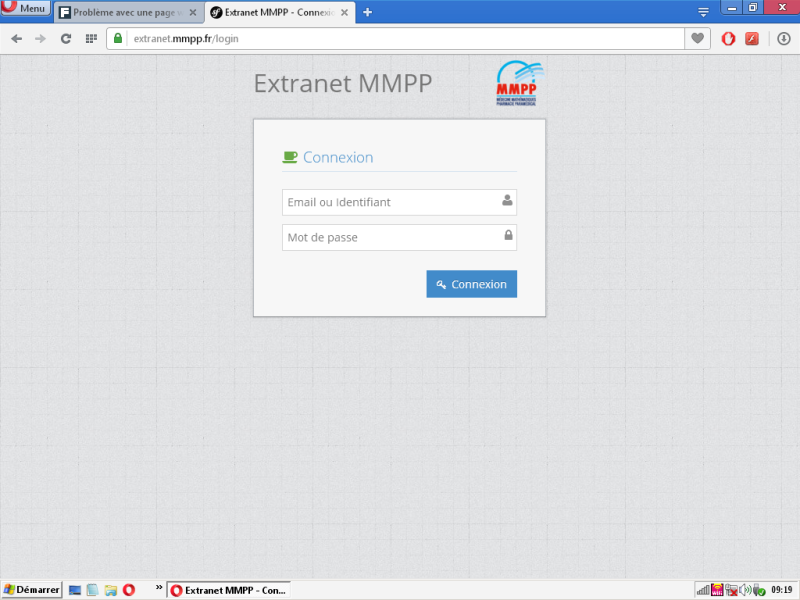Close the 'Problème avec une page' tab
Image resolution: width=800 pixels, height=600 pixels.
pos(193,13)
